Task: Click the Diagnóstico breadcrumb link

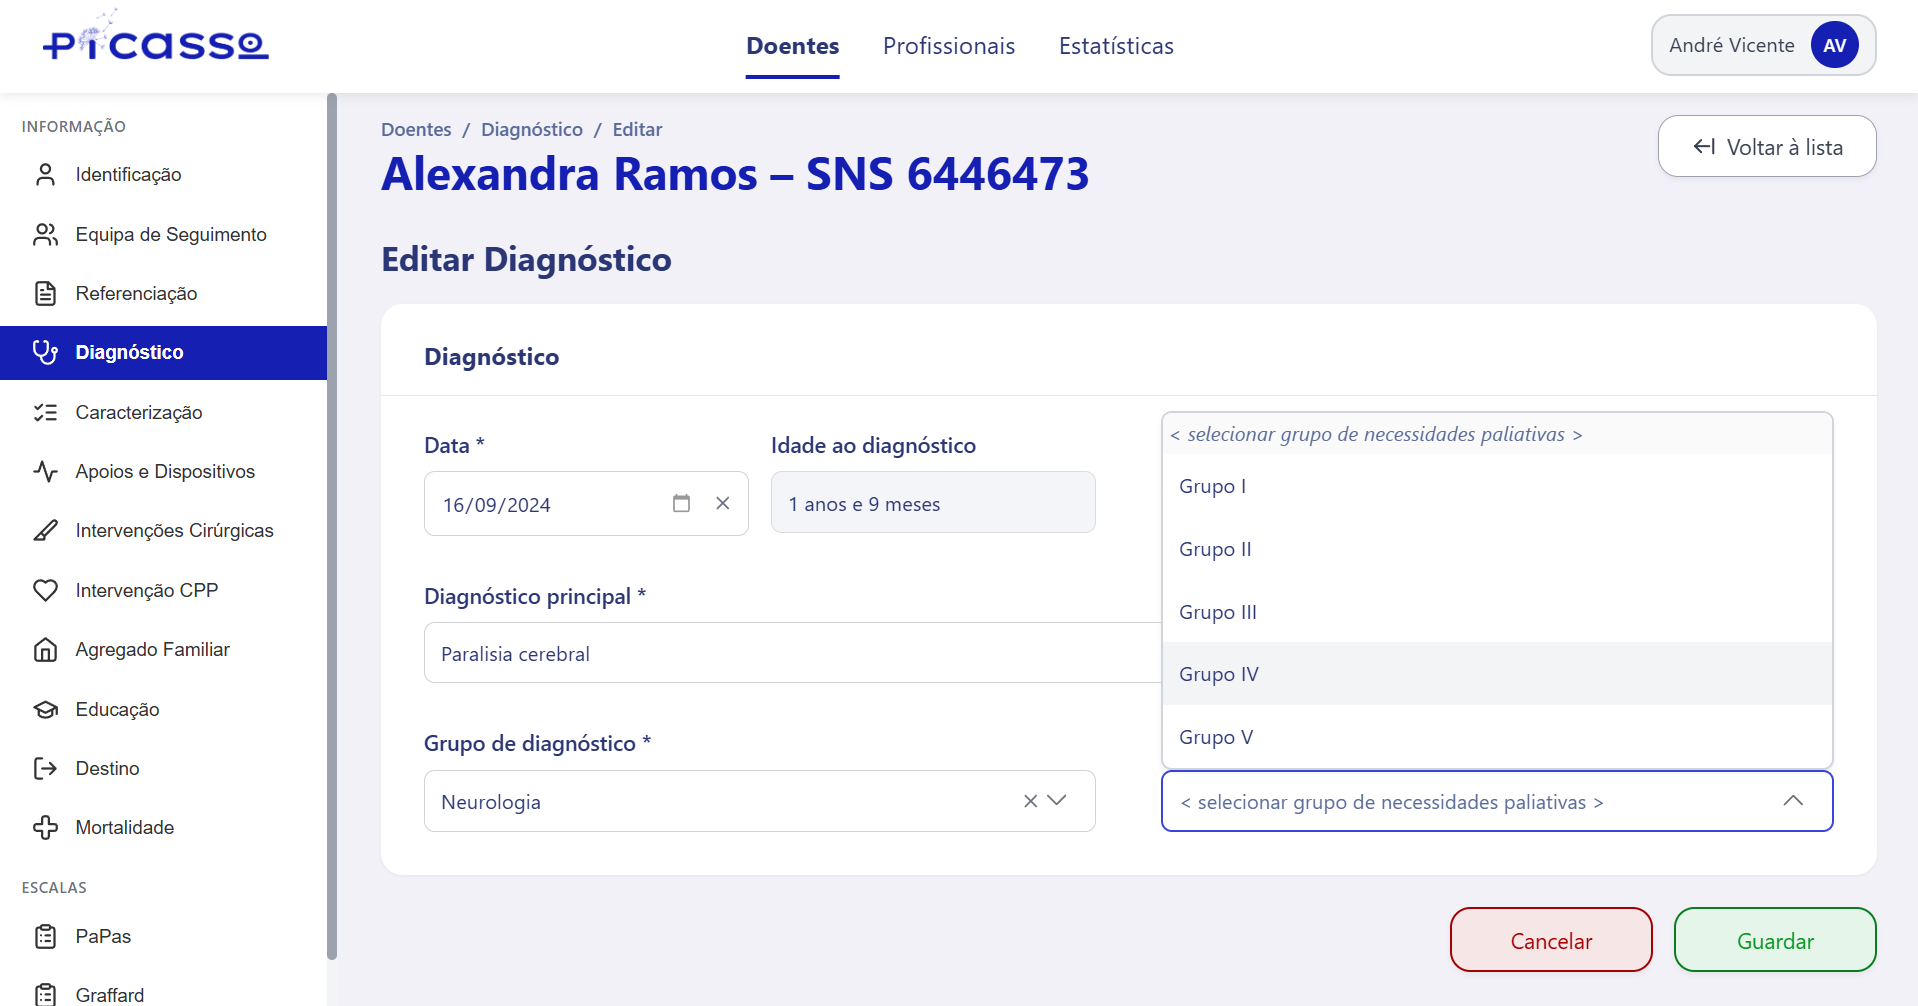Action: coord(531,130)
